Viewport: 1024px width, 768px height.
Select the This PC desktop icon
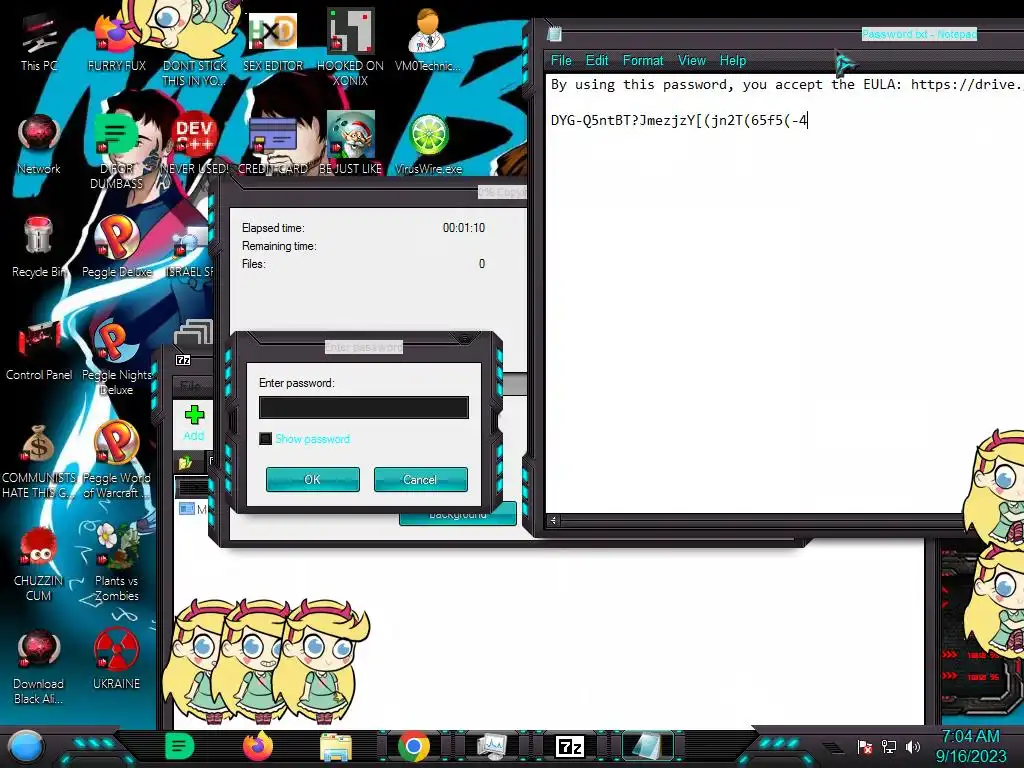coord(39,42)
